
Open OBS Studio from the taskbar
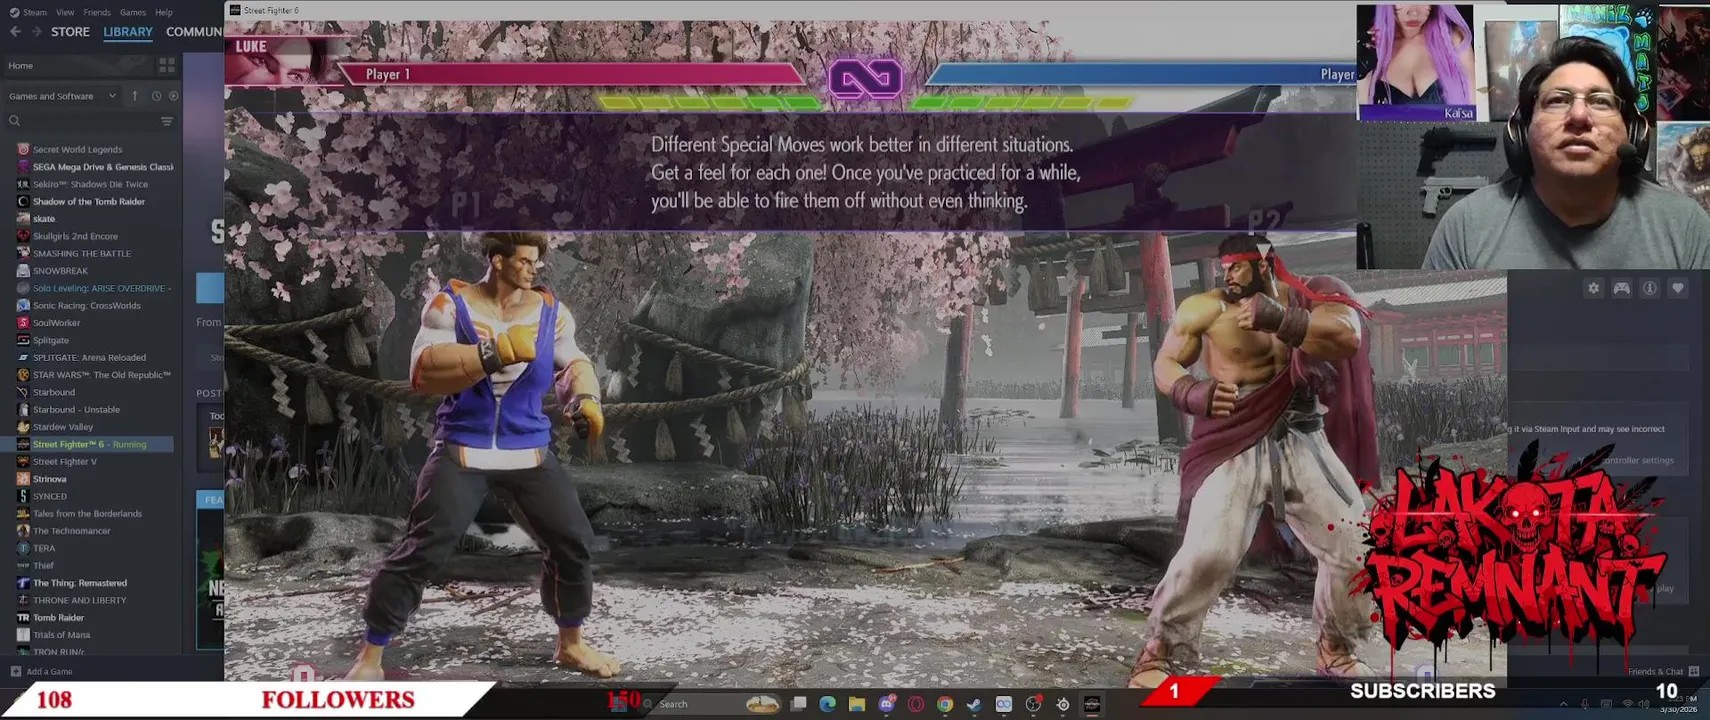click(1033, 704)
